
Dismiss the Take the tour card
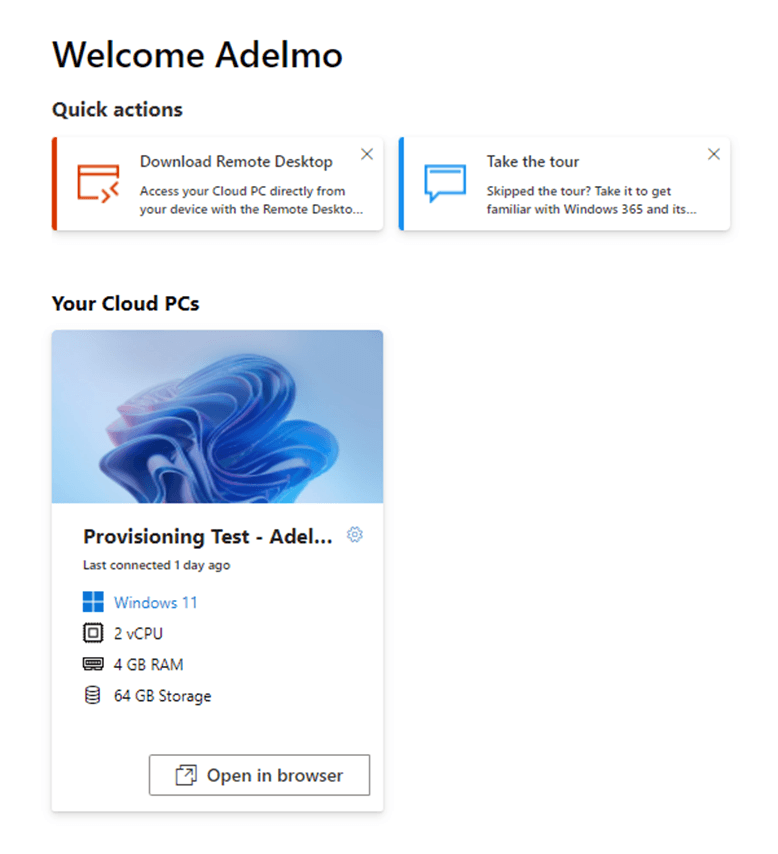714,154
